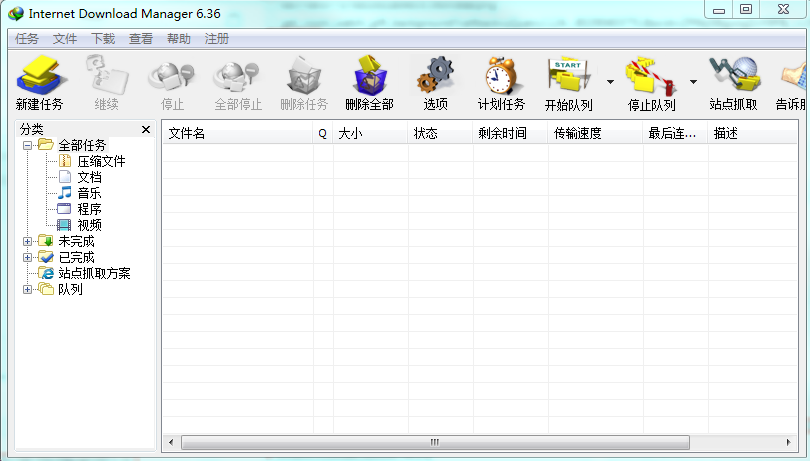Click the IDM app icon in title bar
Screen dimensions: 810x461
(16, 13)
